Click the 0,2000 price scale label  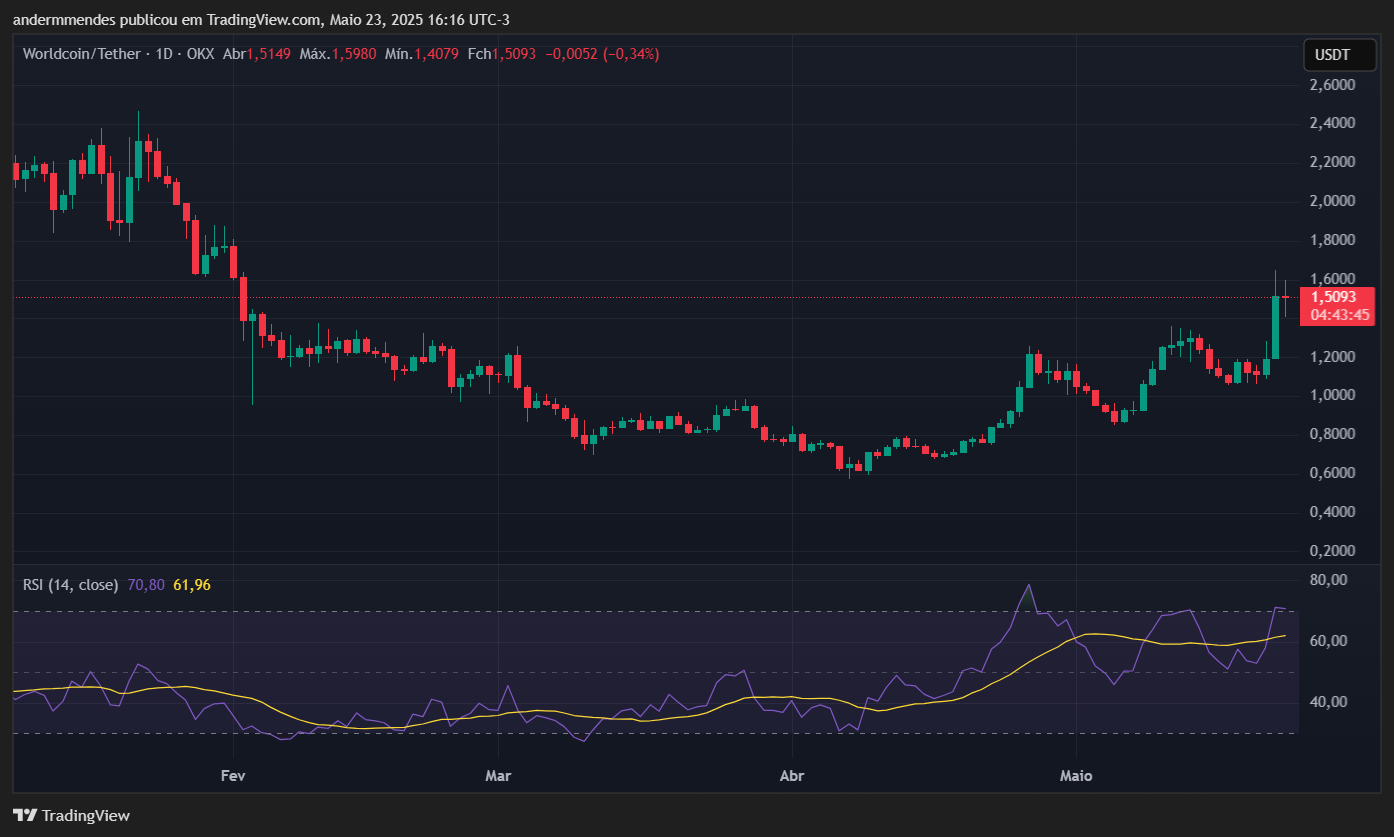(x=1332, y=550)
